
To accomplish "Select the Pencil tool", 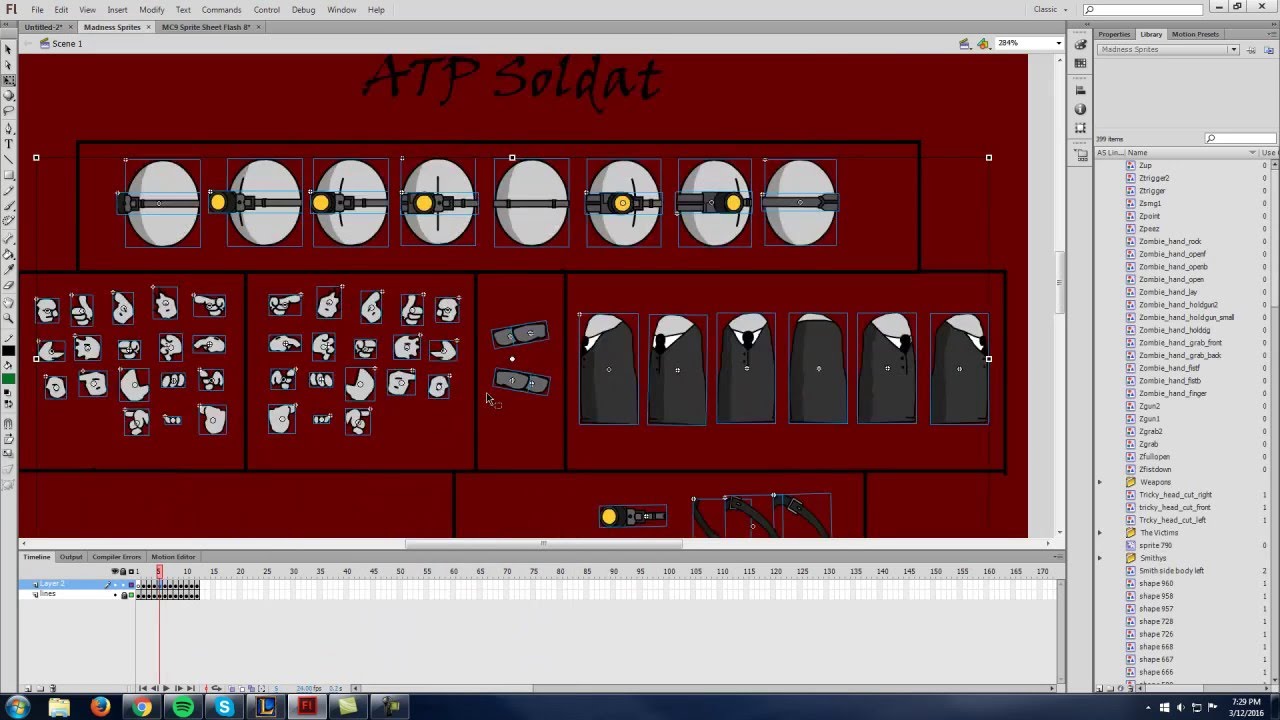I will (11, 190).
